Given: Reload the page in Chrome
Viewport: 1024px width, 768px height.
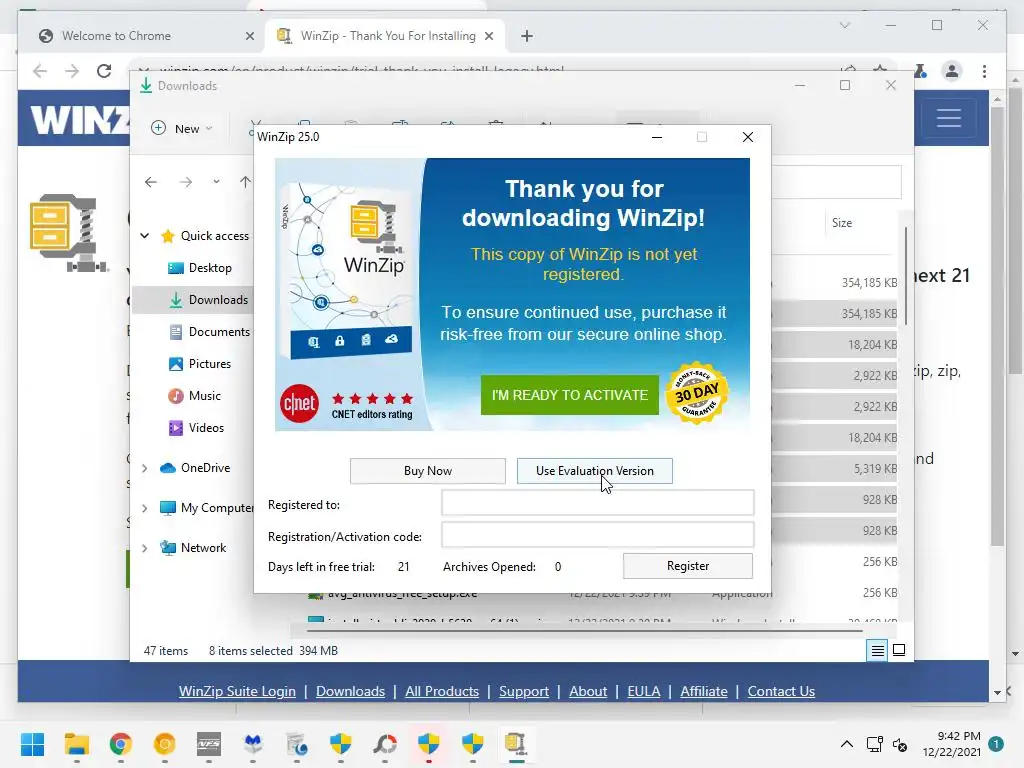Looking at the screenshot, I should (x=104, y=71).
